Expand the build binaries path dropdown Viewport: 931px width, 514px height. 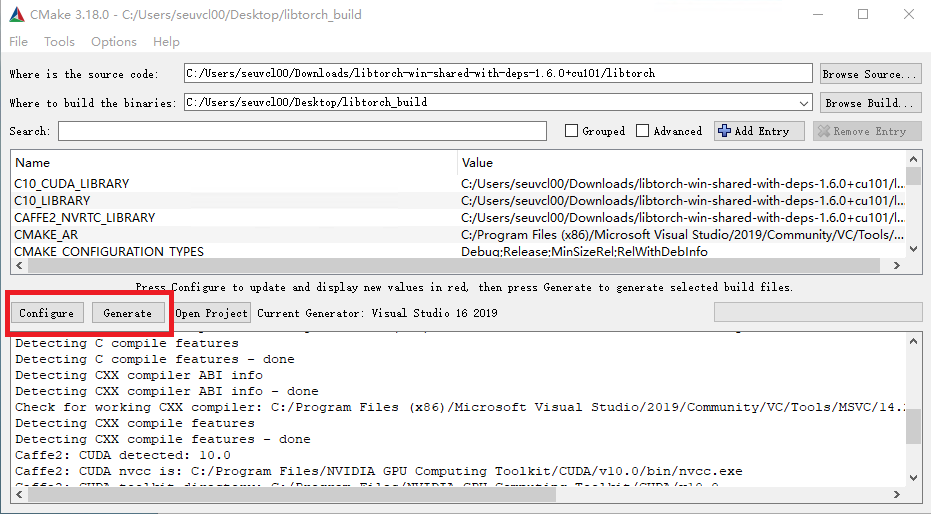804,103
